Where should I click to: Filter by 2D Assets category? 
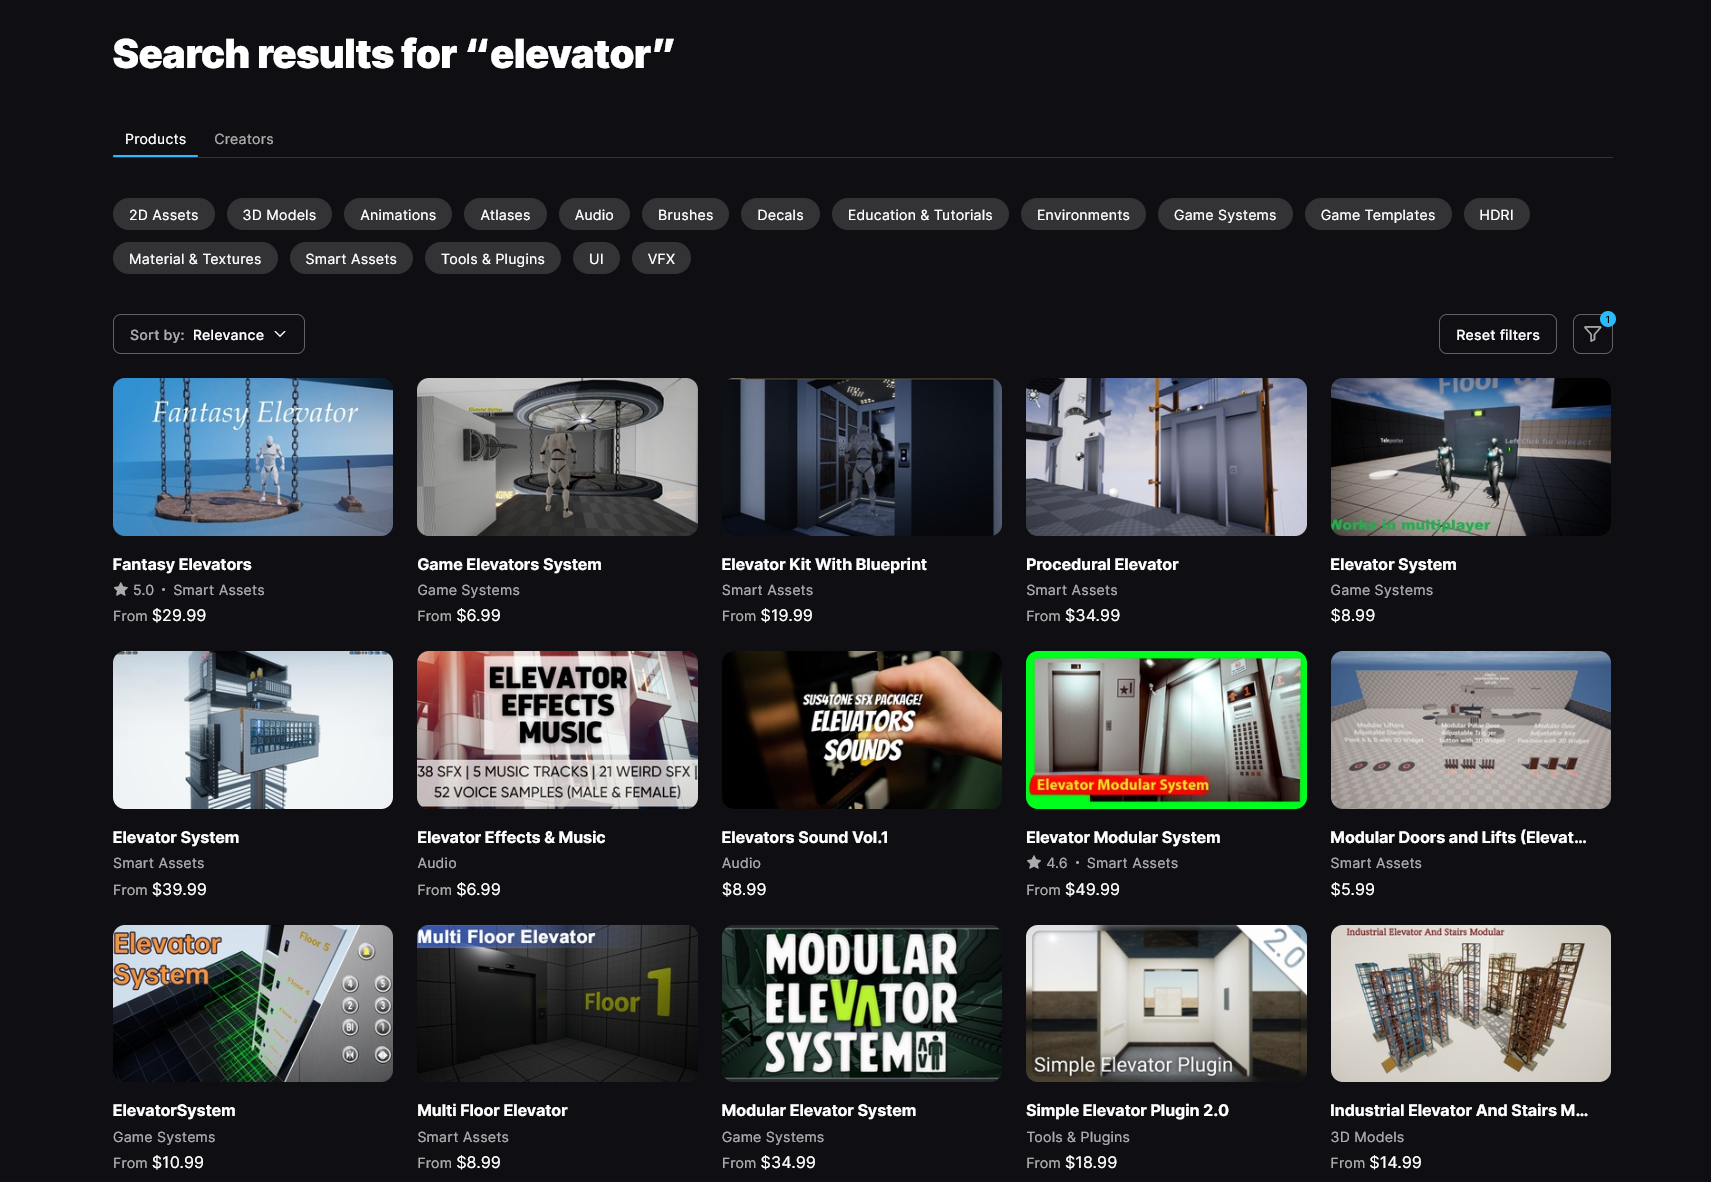click(x=164, y=215)
